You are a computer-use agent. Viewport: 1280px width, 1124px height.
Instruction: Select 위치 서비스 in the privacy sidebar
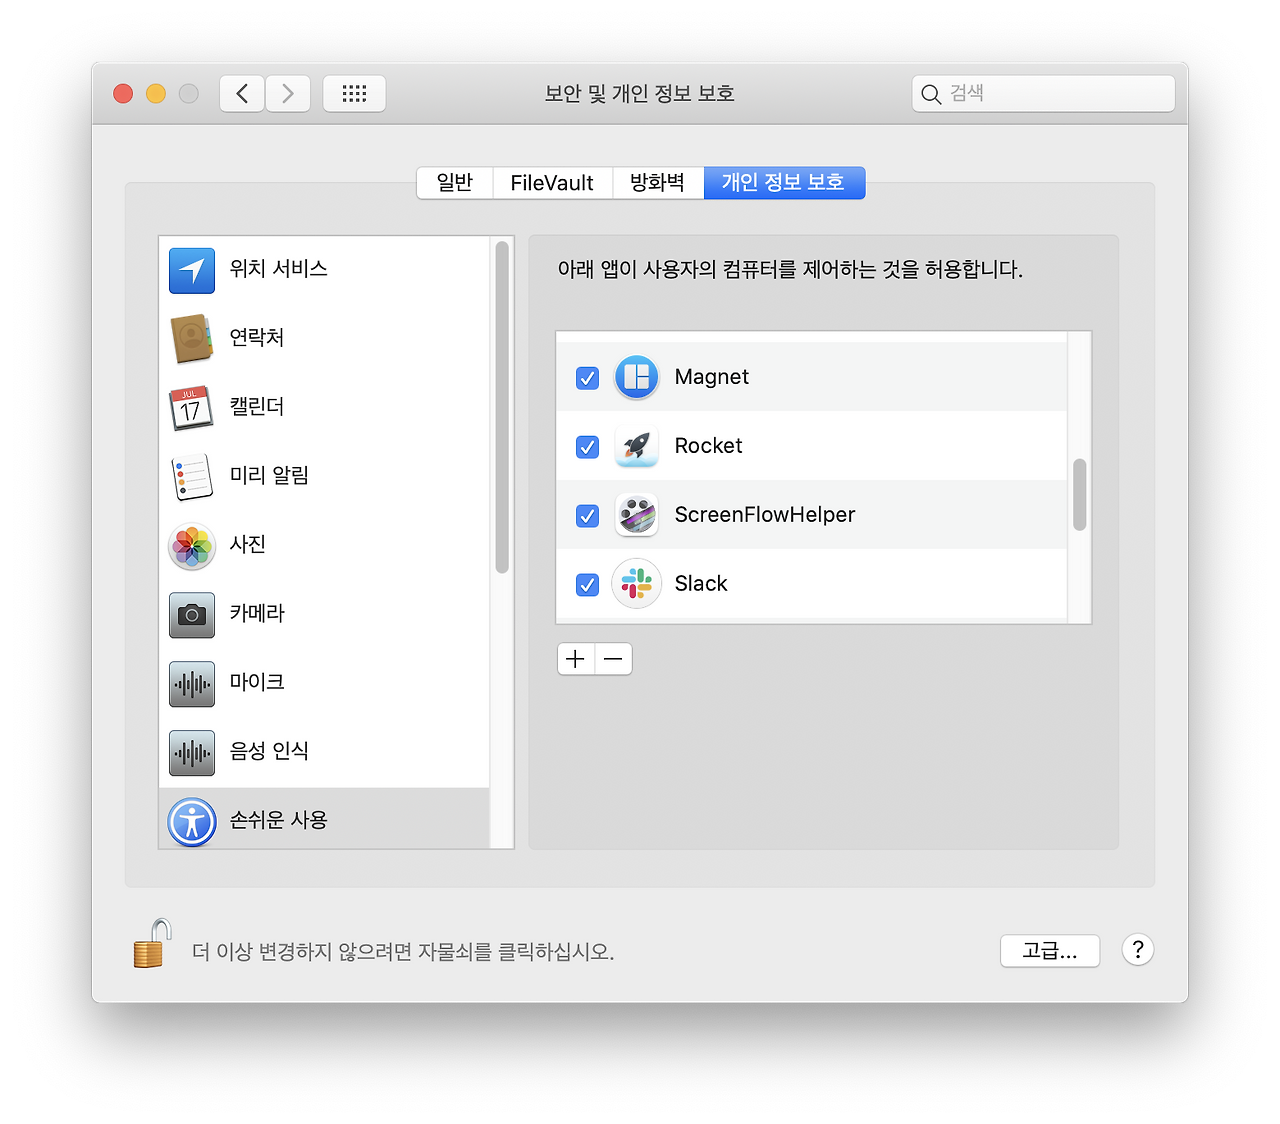[x=191, y=269]
